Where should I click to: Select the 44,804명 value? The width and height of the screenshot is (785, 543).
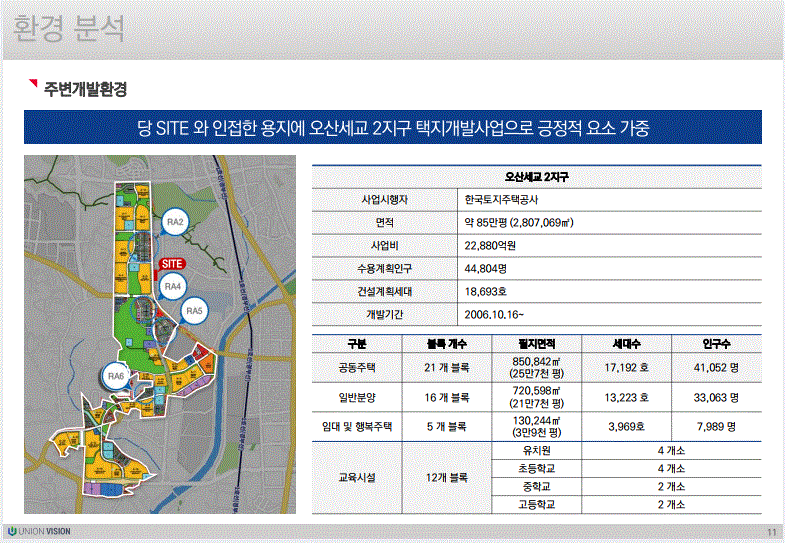point(485,269)
